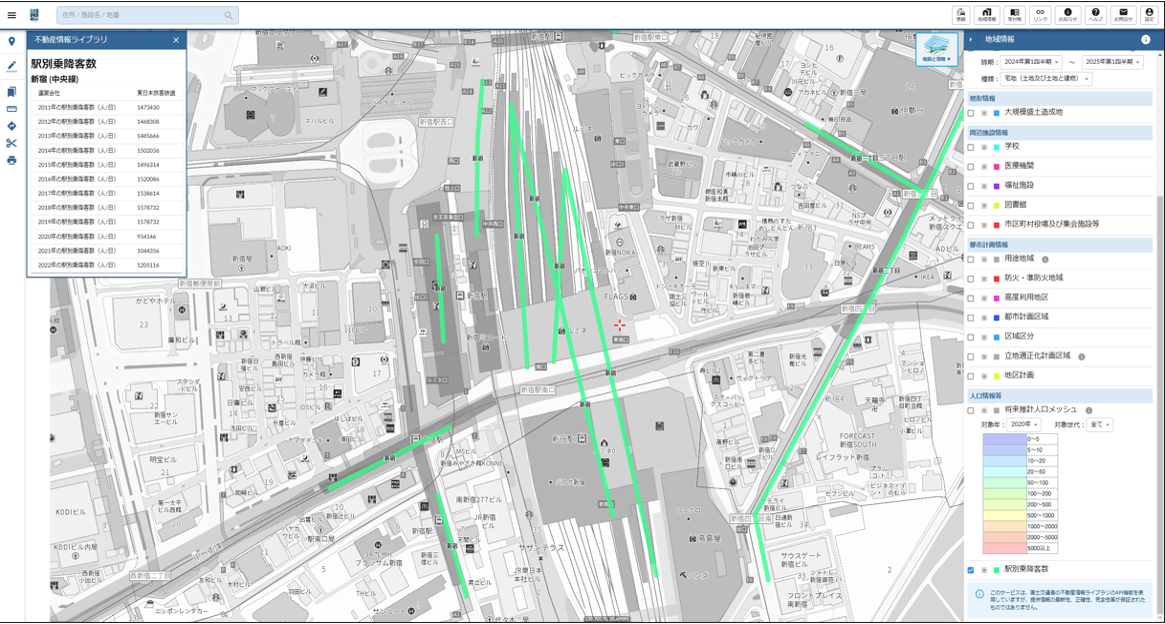Select the location pin tool in sidebar
Viewport: 1165px width, 624px height.
[12, 41]
